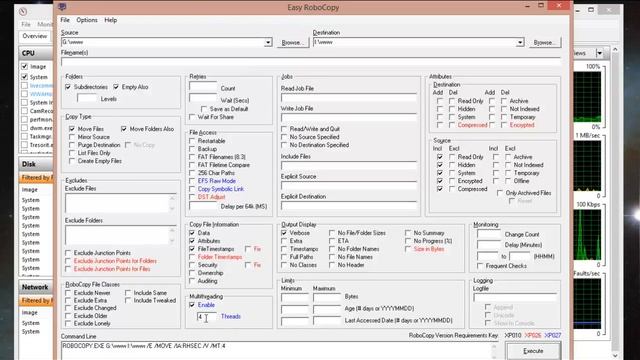This screenshot has width=640, height=360.
Task: Check the No Summary option
Action: (x=408, y=233)
